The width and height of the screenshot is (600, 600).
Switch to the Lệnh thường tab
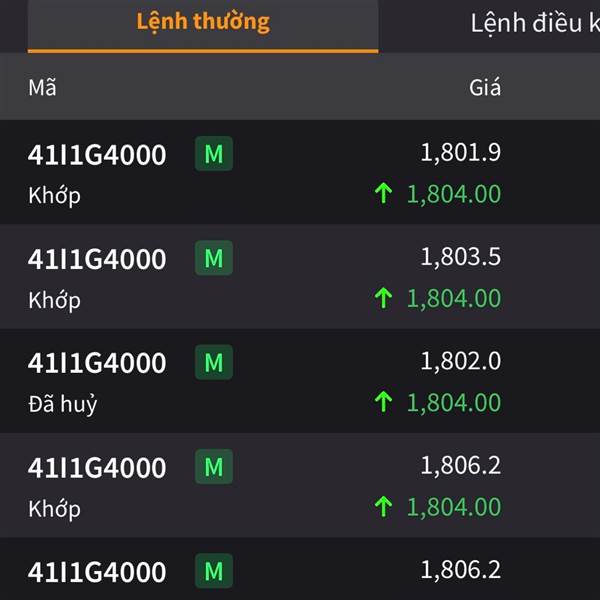pos(203,22)
